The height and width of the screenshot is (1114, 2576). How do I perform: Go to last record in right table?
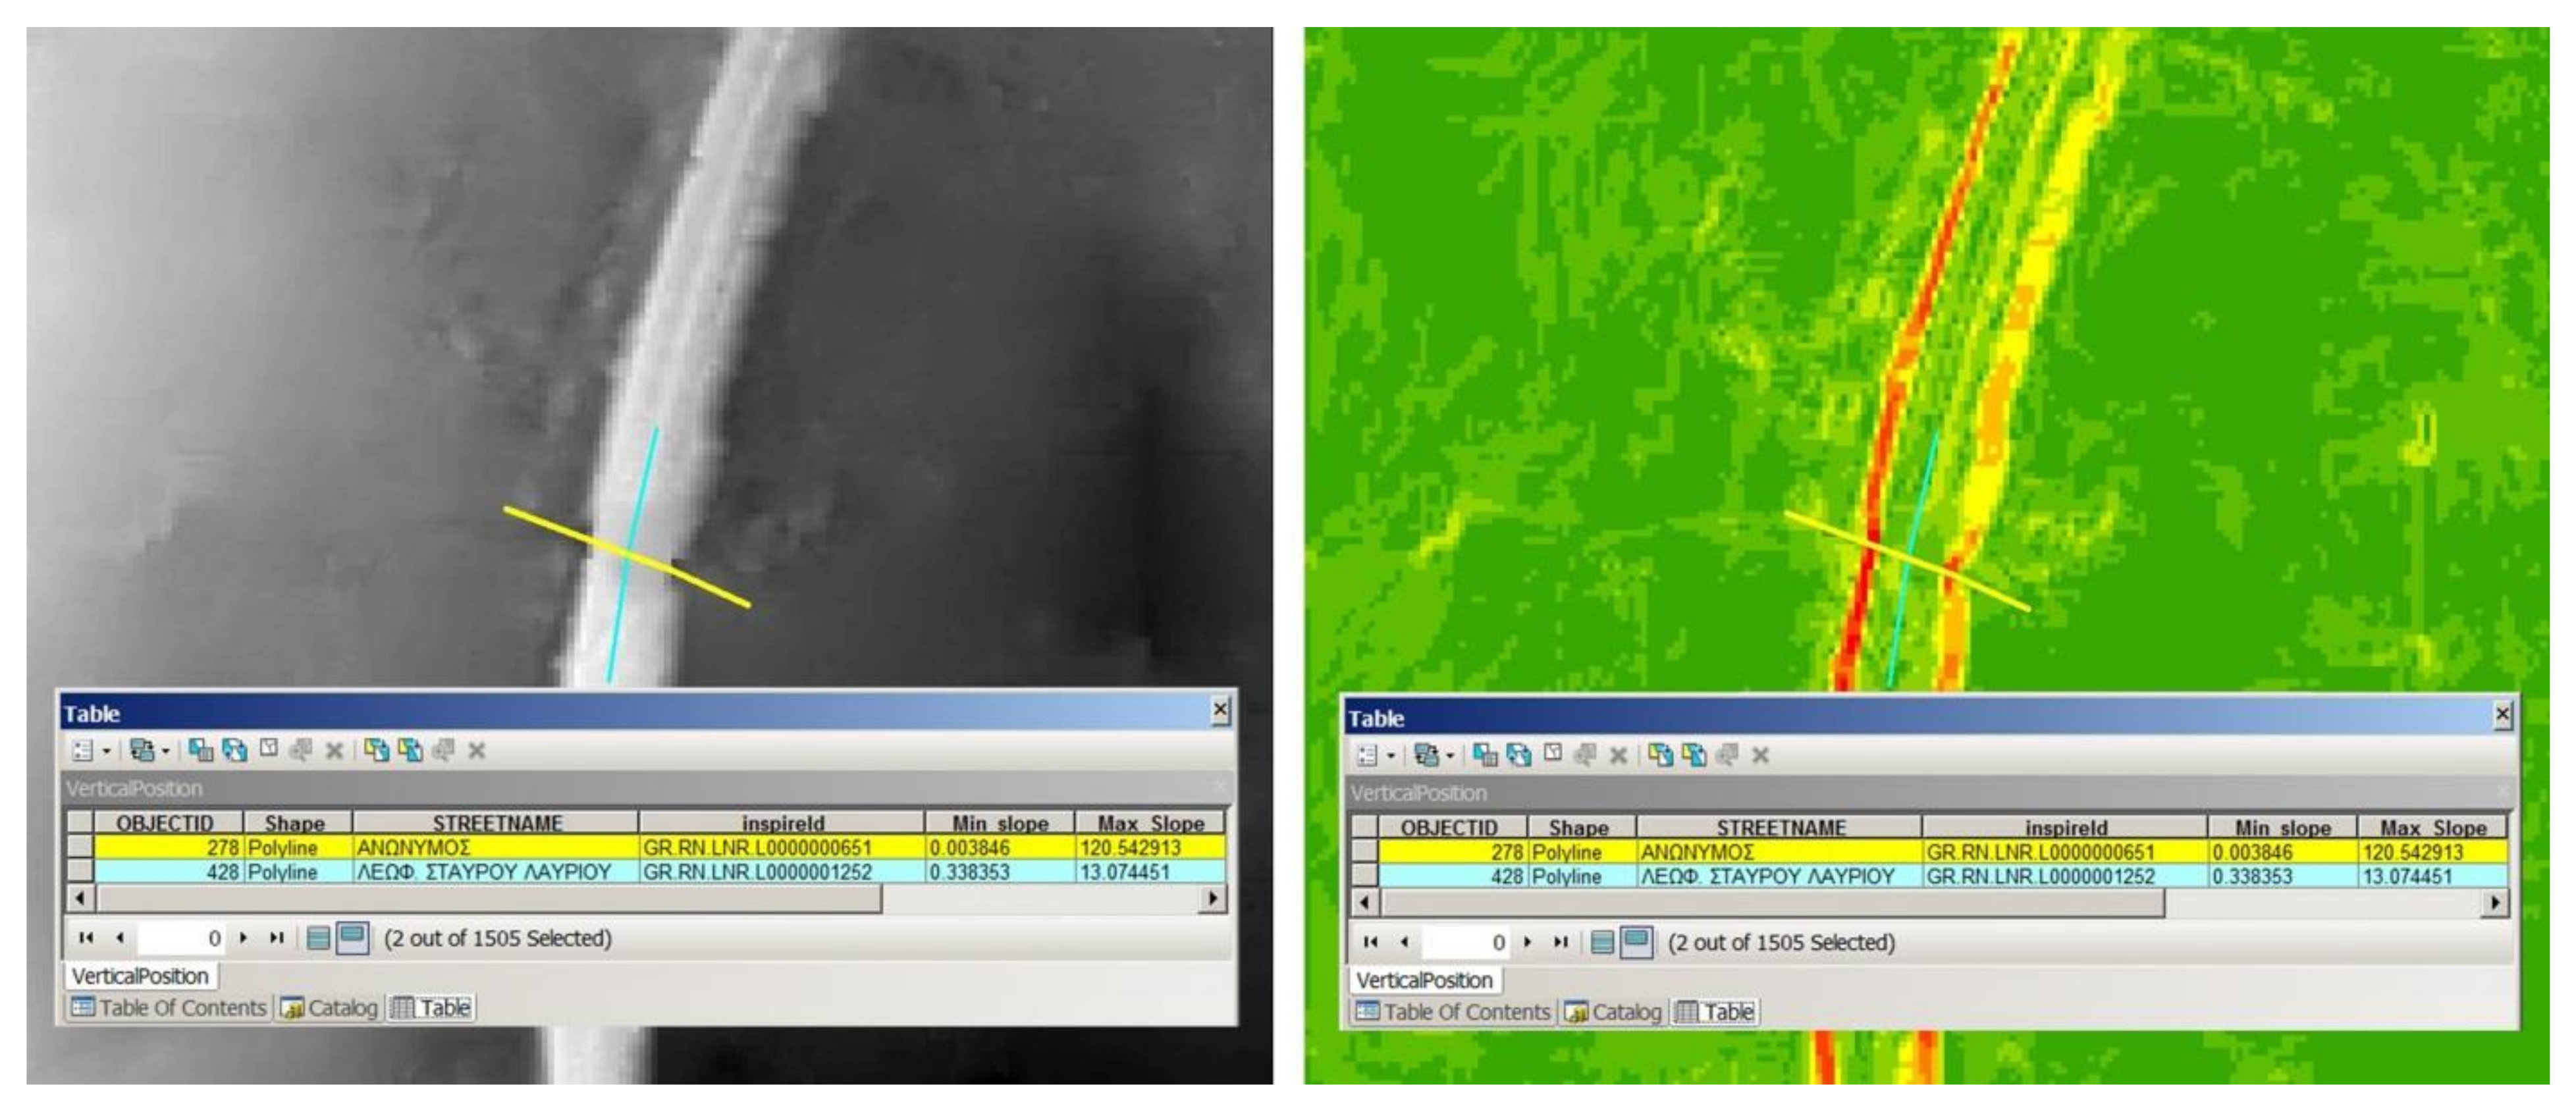(1561, 942)
